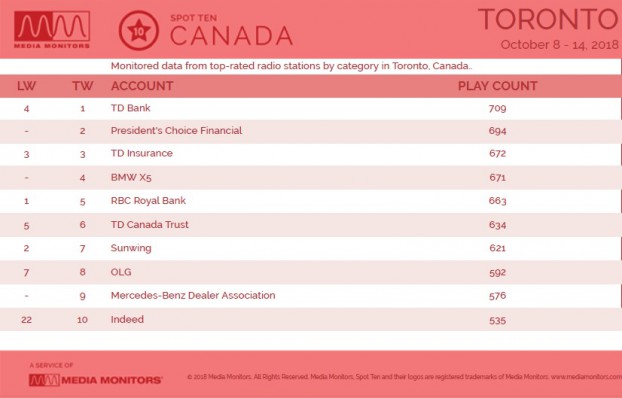Click the BMW X5 account name
Viewport: 622px width, 398px height.
131,177
